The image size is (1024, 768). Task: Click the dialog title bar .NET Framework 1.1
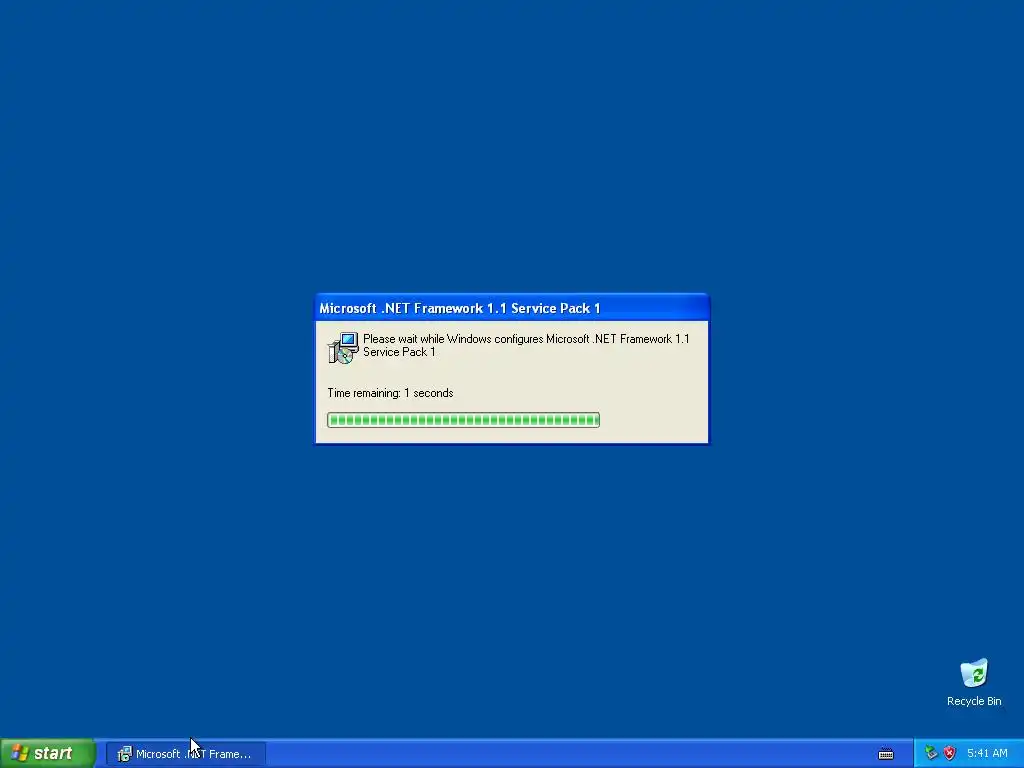coord(512,308)
